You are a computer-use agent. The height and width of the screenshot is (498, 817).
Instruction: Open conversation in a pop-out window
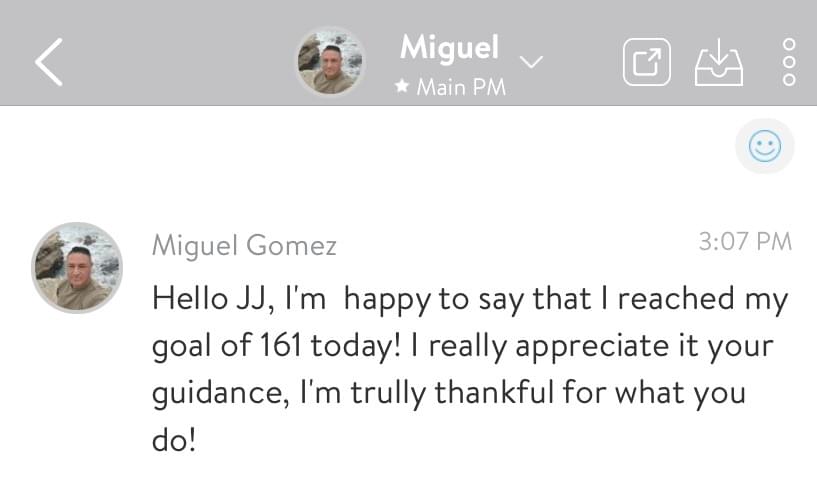tap(647, 62)
